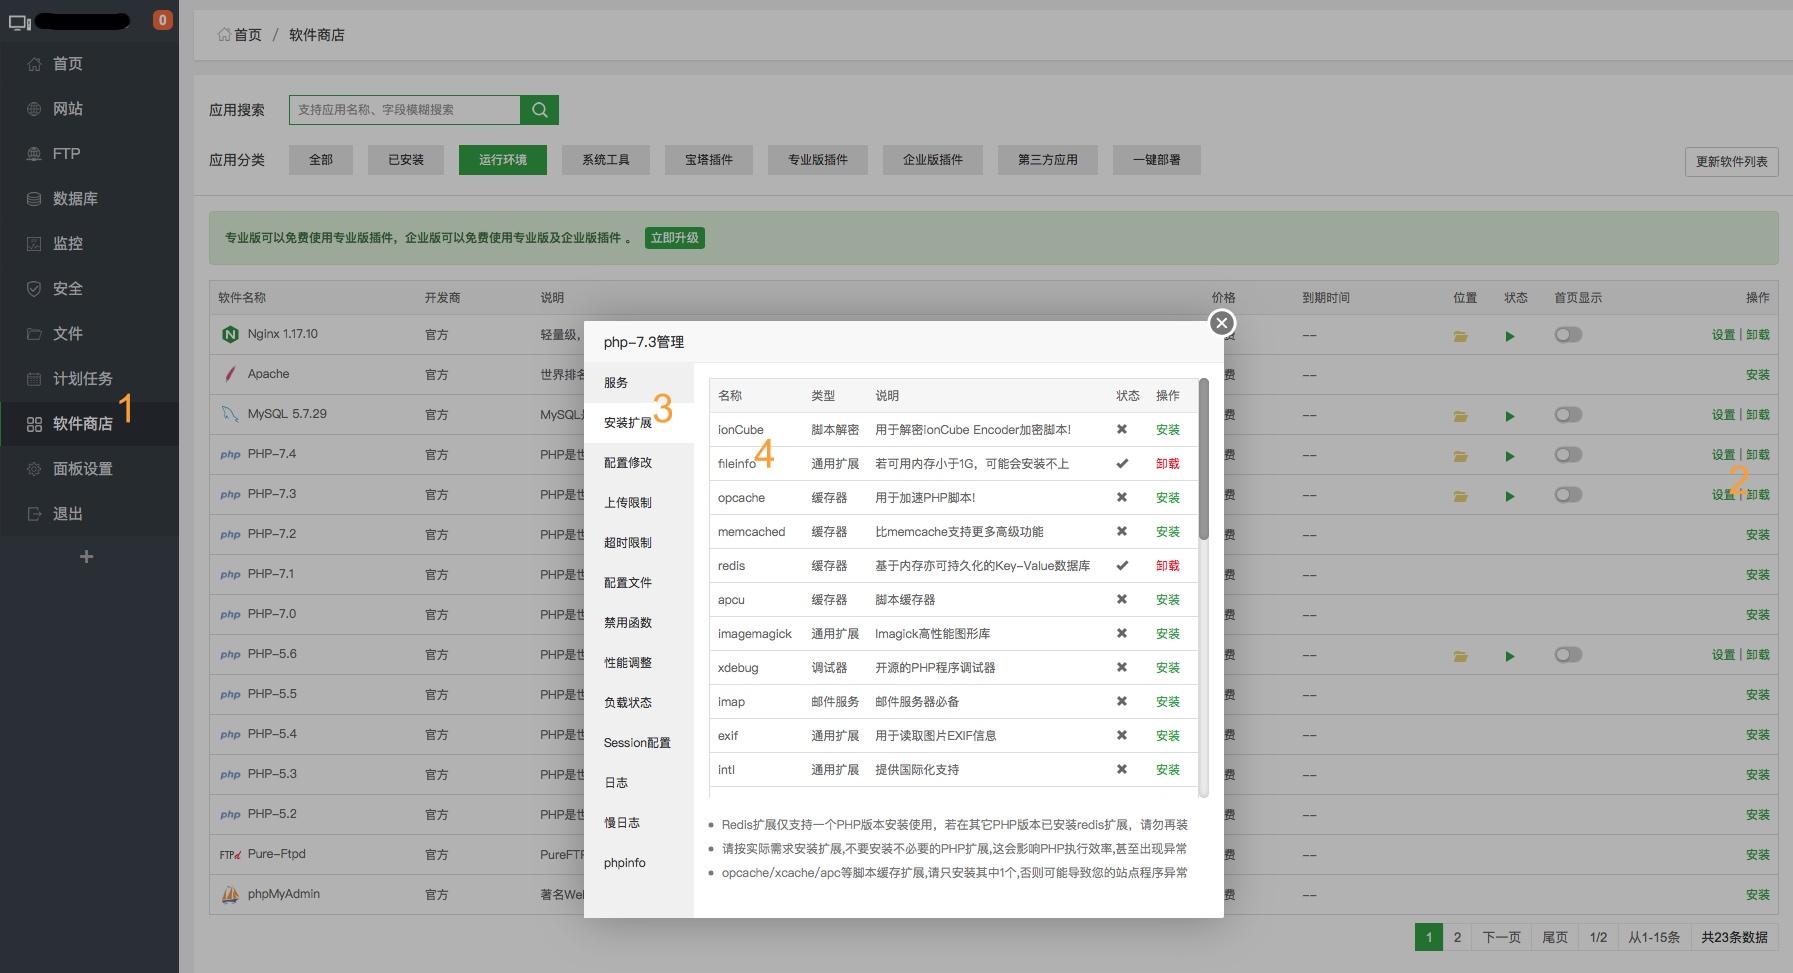Viewport: 1793px width, 973px height.
Task: Click the 首页 breadcrumb link
Action: (x=239, y=35)
